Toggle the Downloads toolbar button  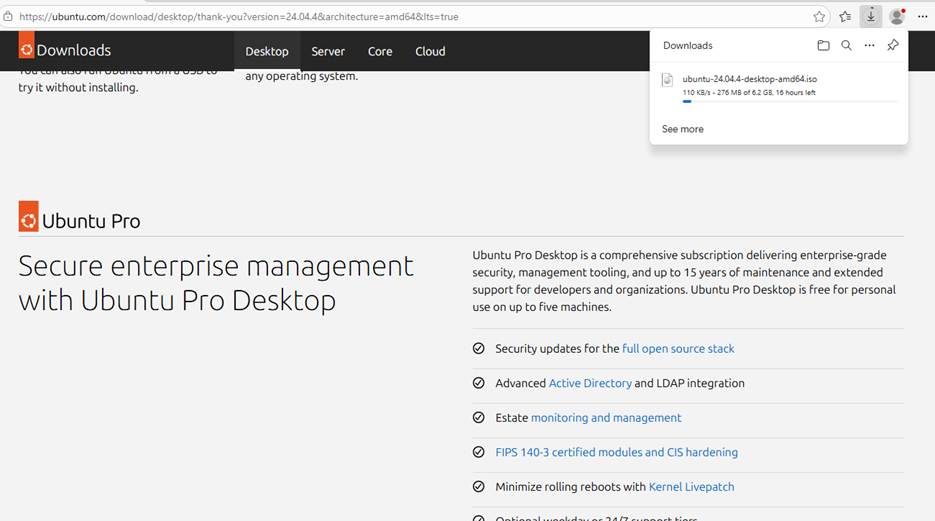pyautogui.click(x=871, y=17)
